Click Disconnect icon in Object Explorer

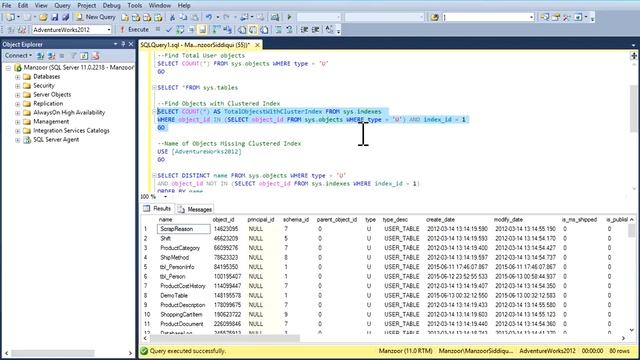pyautogui.click(x=51, y=56)
